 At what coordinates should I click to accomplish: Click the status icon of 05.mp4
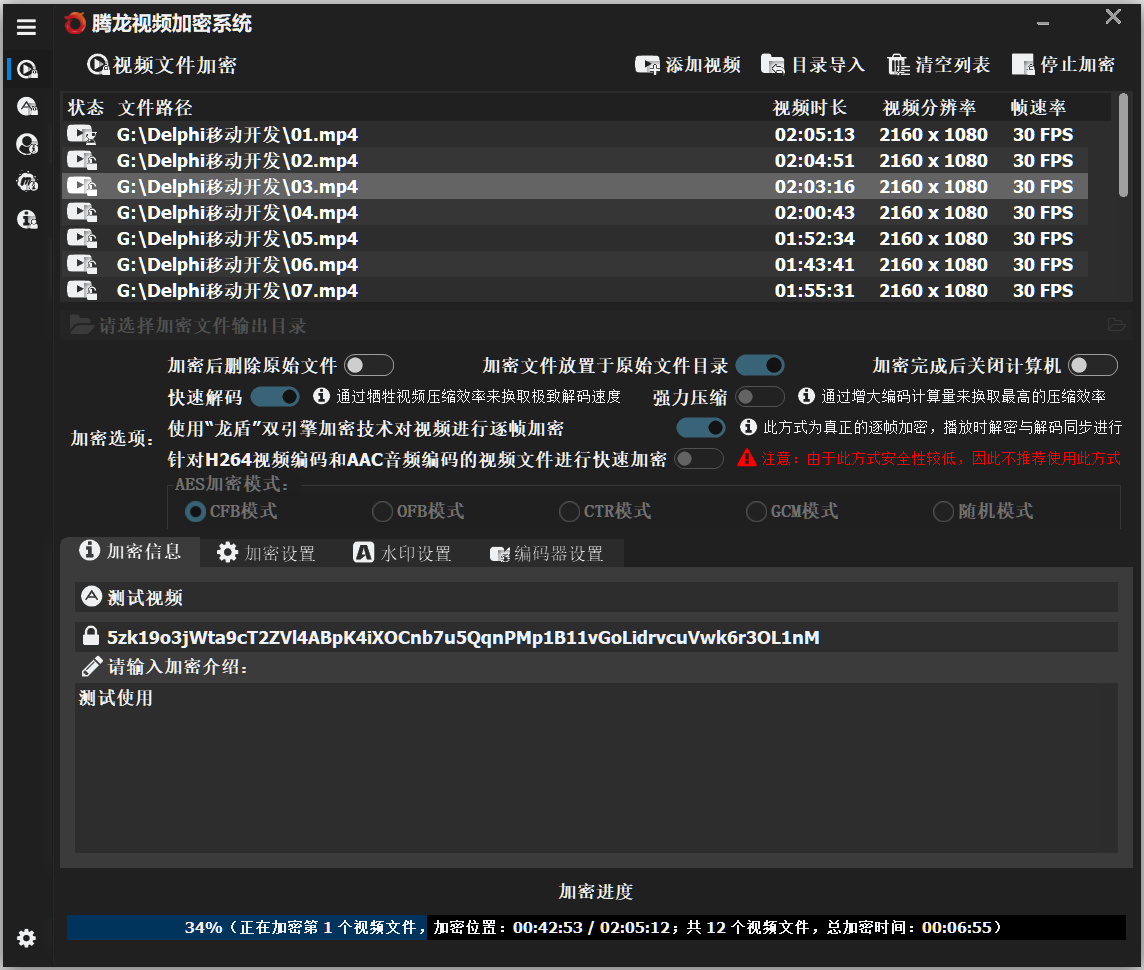pos(82,238)
